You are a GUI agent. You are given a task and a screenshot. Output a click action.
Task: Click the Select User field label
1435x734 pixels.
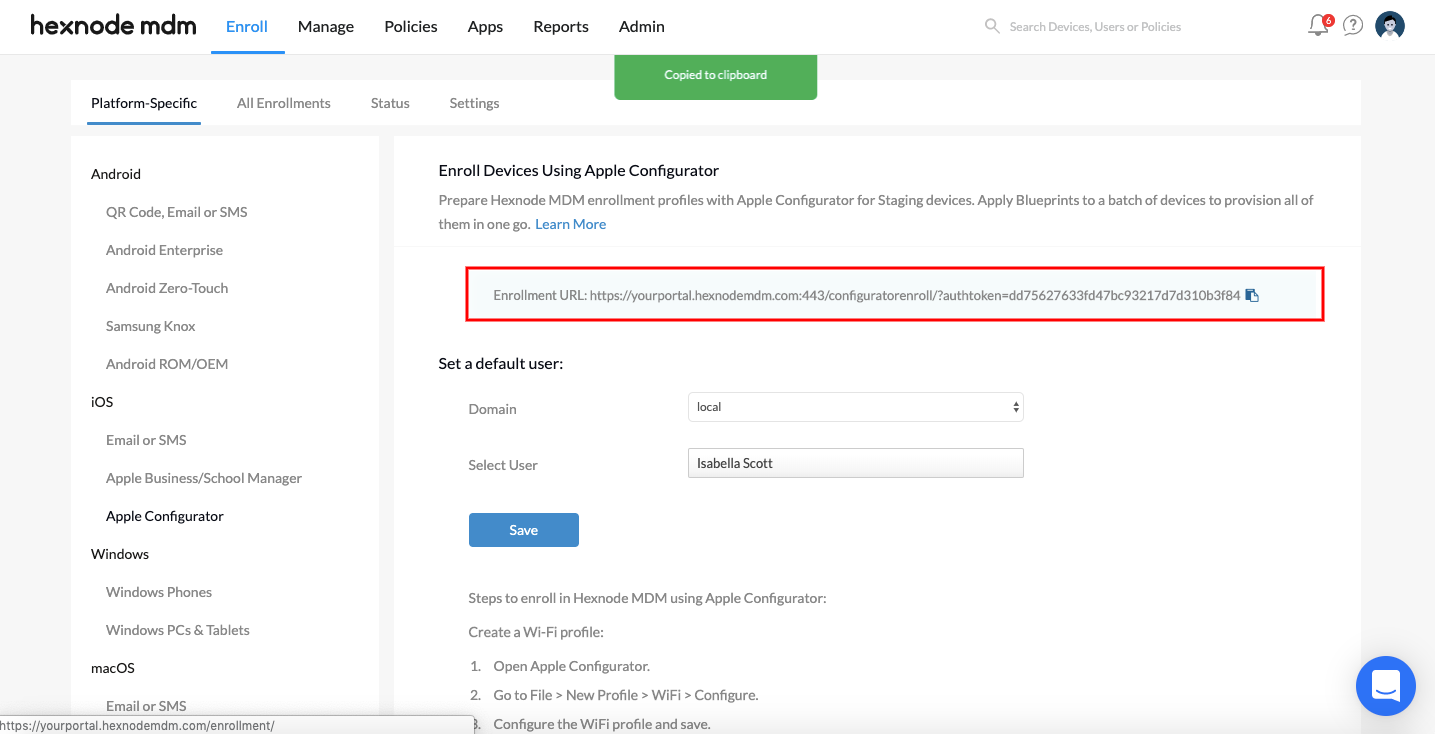coord(503,465)
